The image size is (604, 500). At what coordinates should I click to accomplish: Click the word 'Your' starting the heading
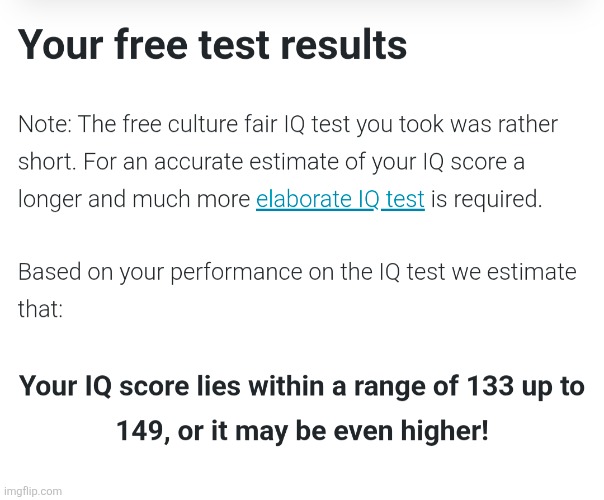click(x=60, y=45)
